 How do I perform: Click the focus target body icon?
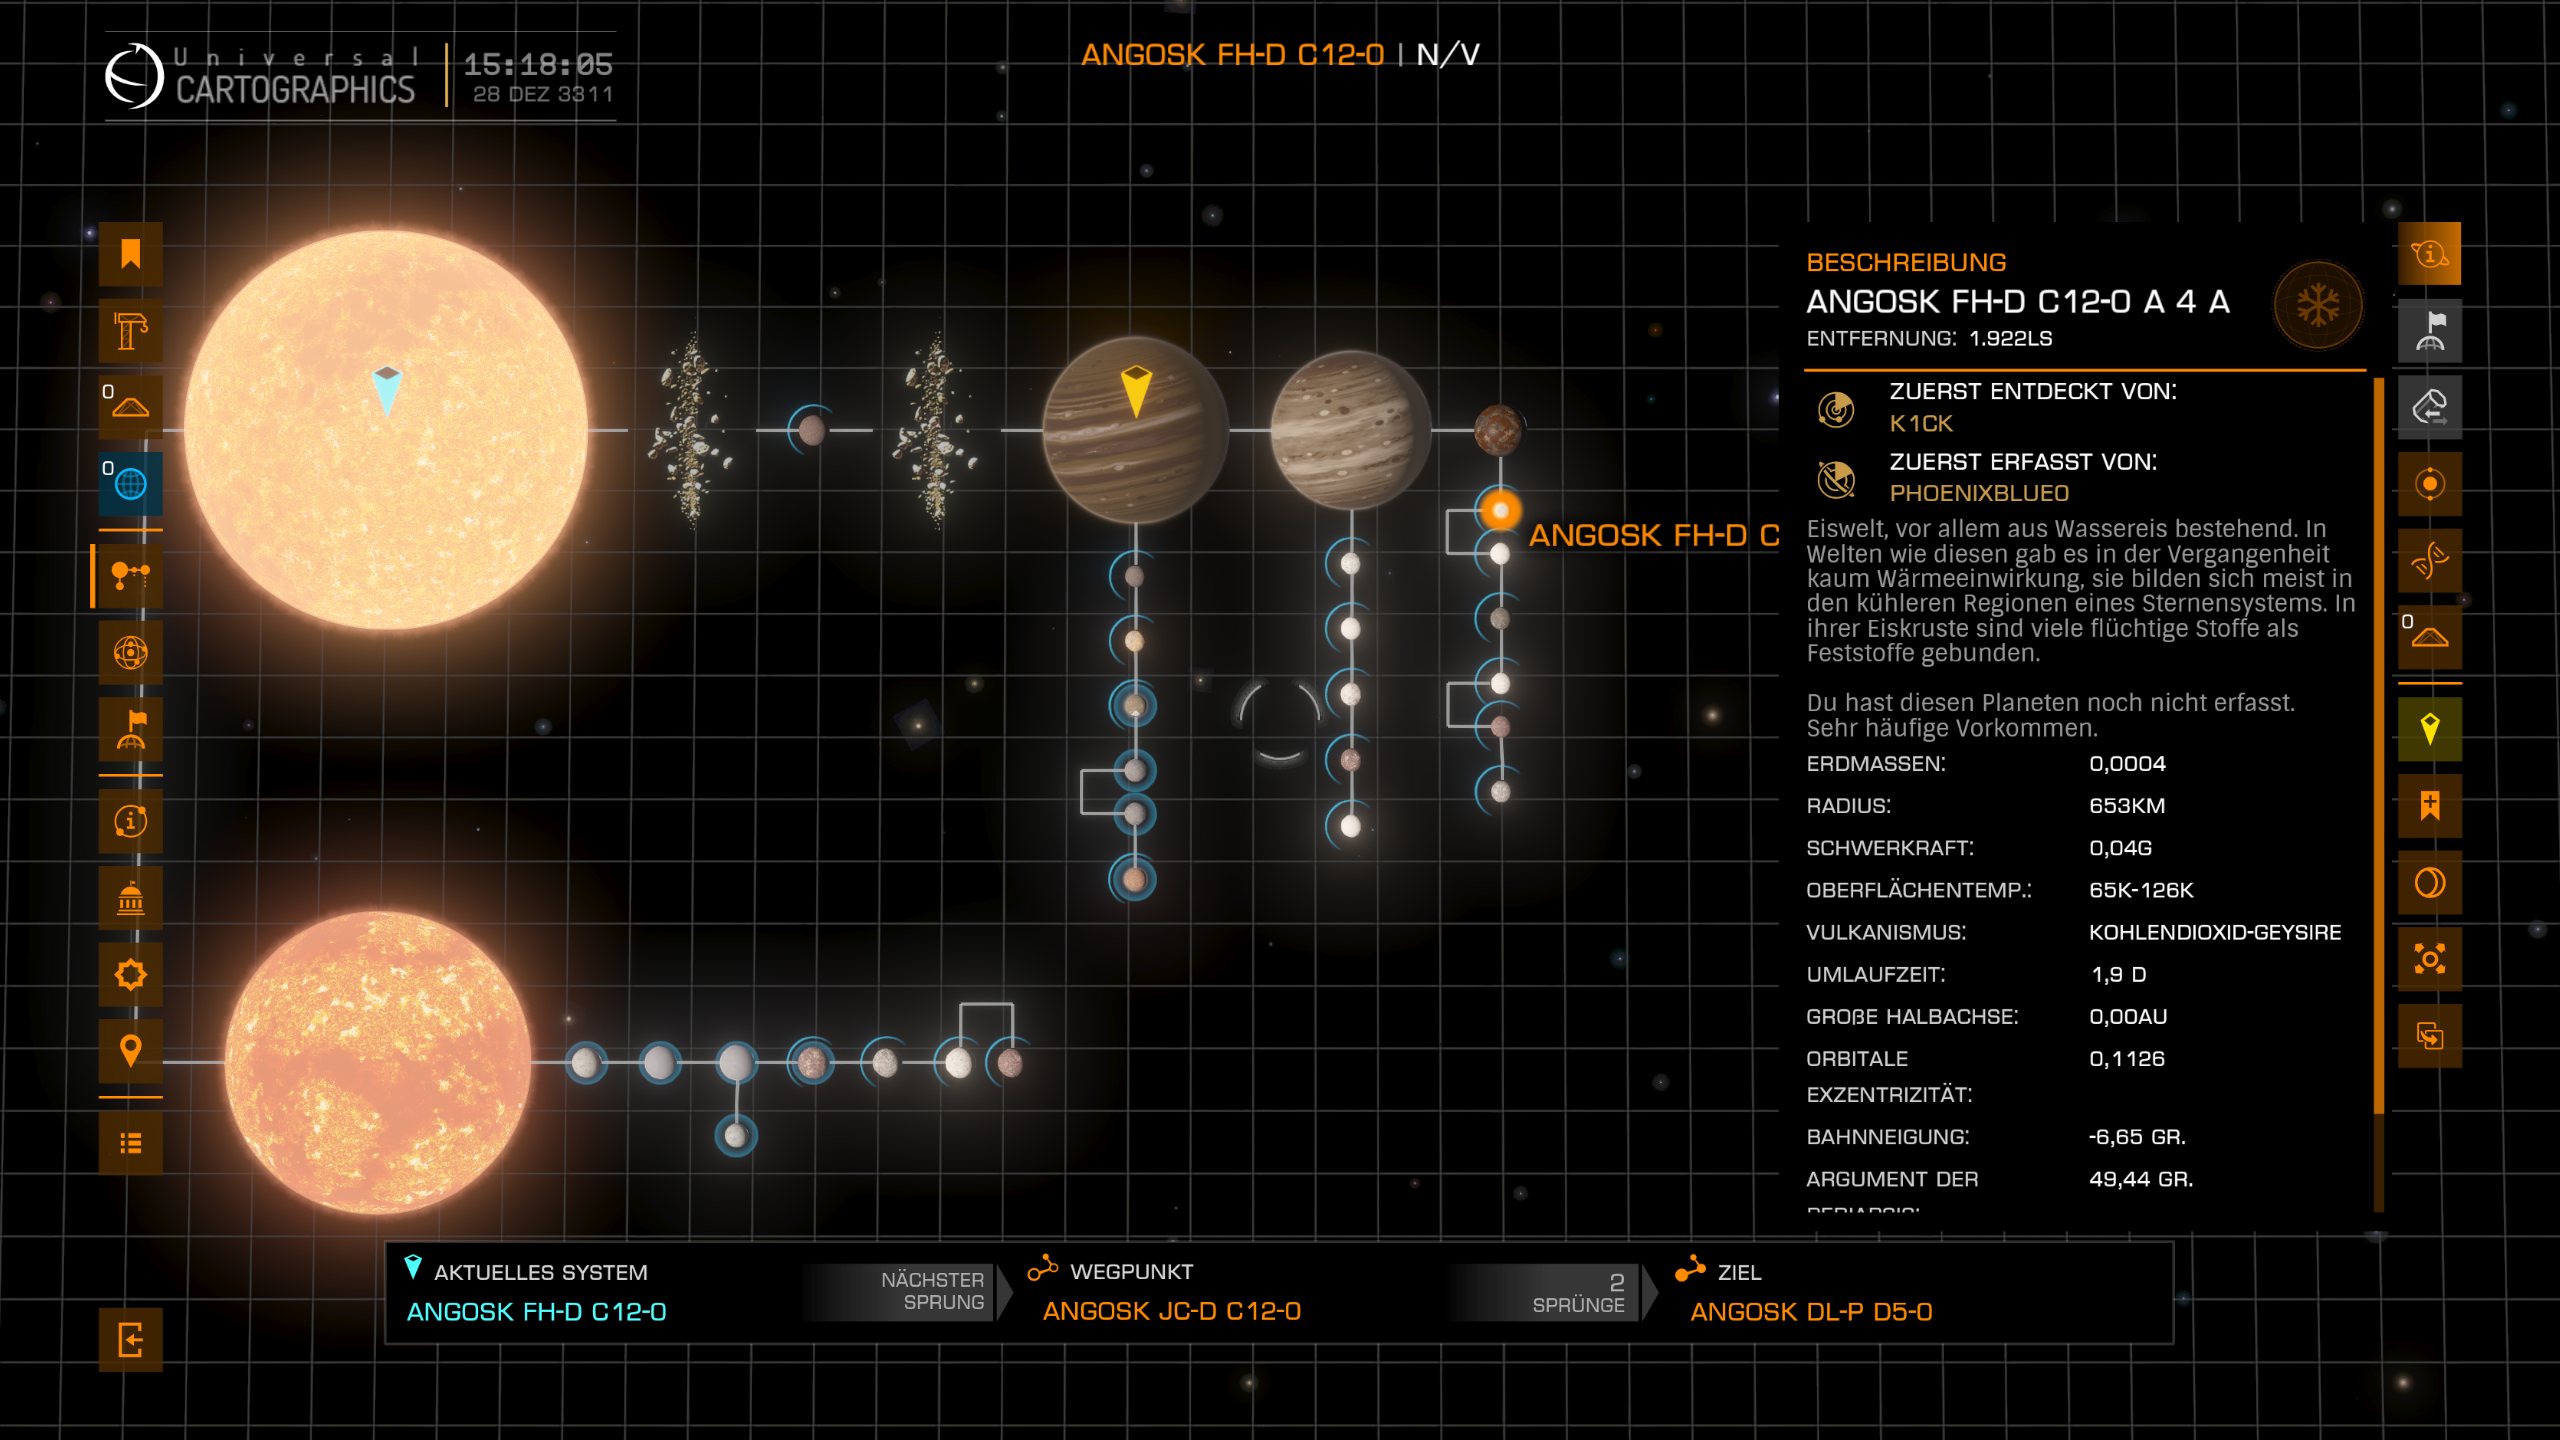(x=2429, y=959)
